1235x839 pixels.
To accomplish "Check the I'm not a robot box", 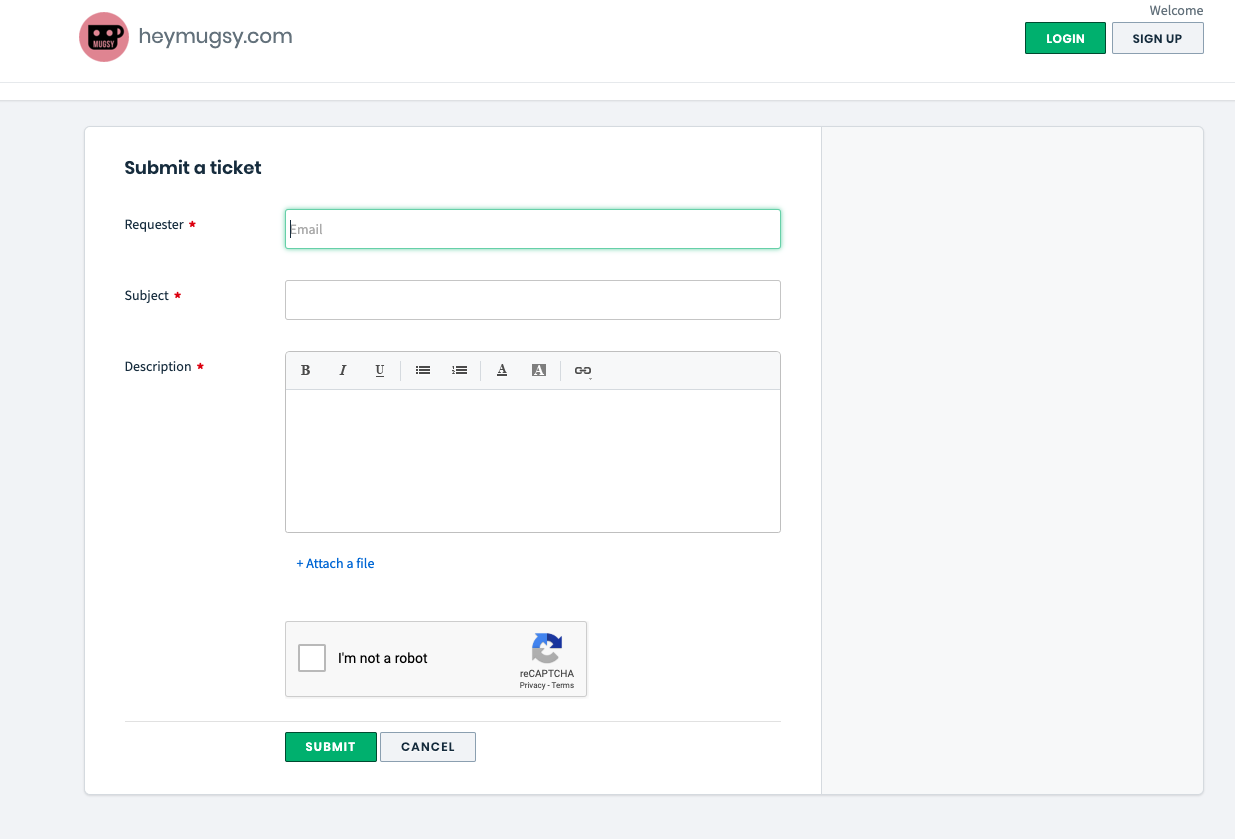I will 312,658.
